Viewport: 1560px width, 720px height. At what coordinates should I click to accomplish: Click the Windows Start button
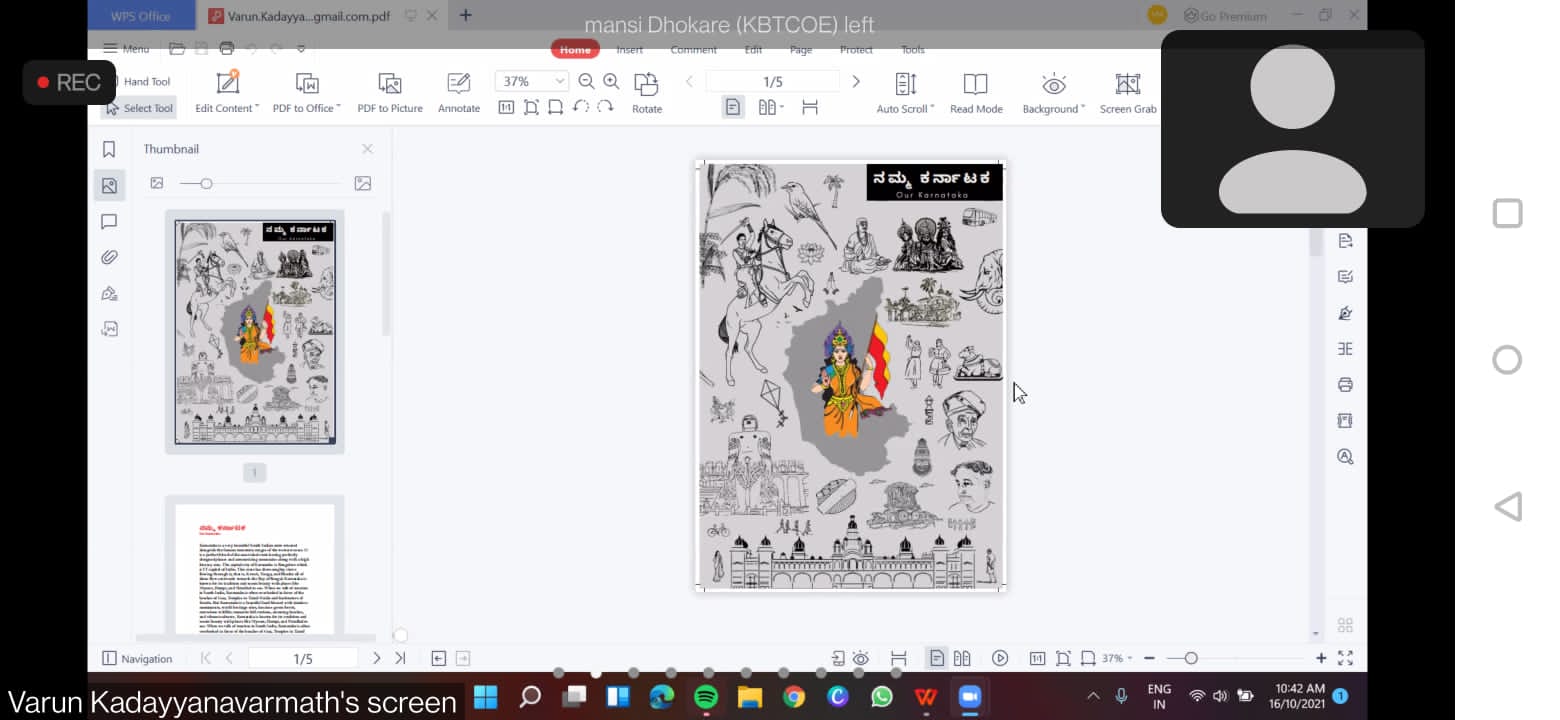[485, 696]
